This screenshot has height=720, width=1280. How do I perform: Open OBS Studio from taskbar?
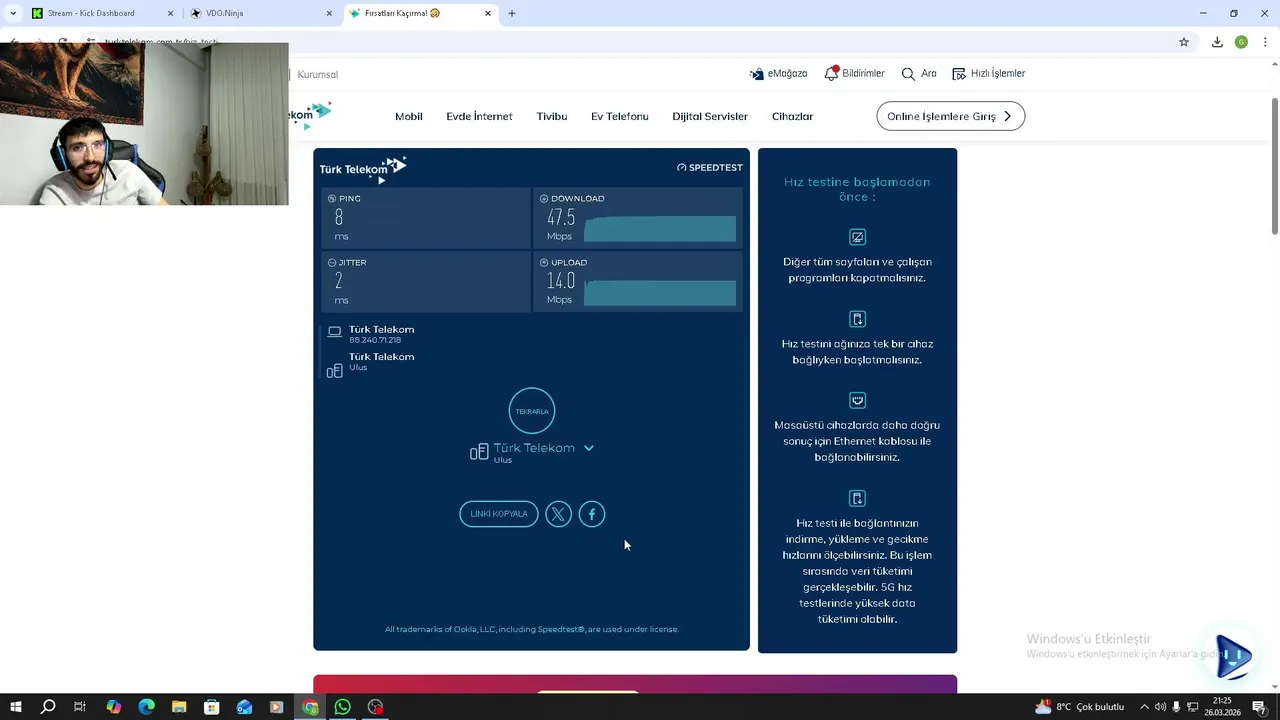tap(375, 707)
